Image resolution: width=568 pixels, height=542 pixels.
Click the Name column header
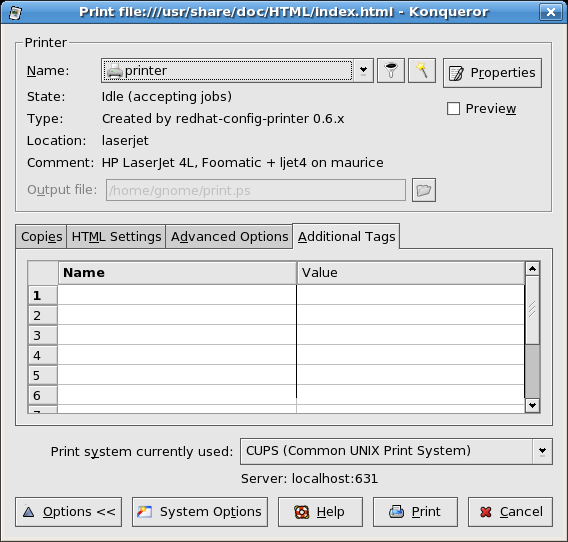[x=178, y=273]
